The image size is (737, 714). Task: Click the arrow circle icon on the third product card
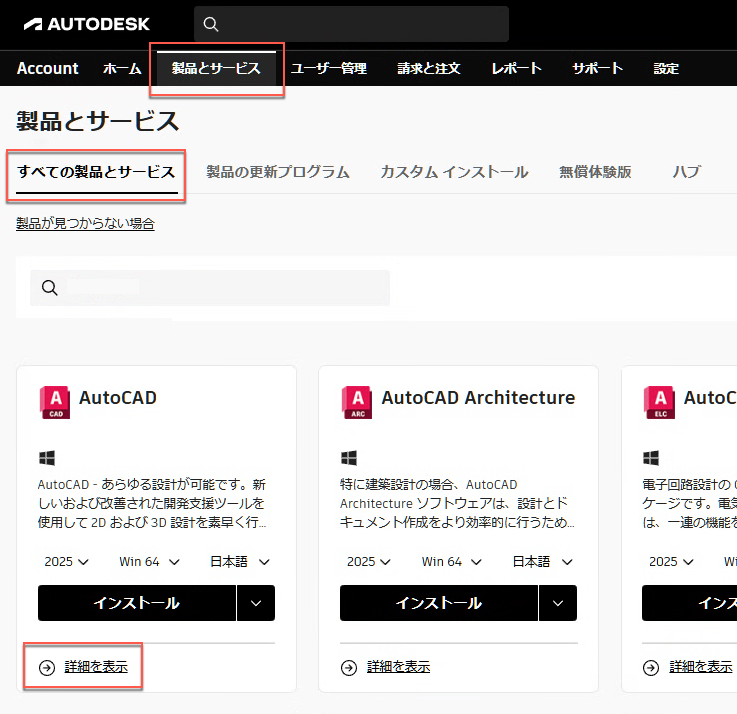click(x=651, y=667)
